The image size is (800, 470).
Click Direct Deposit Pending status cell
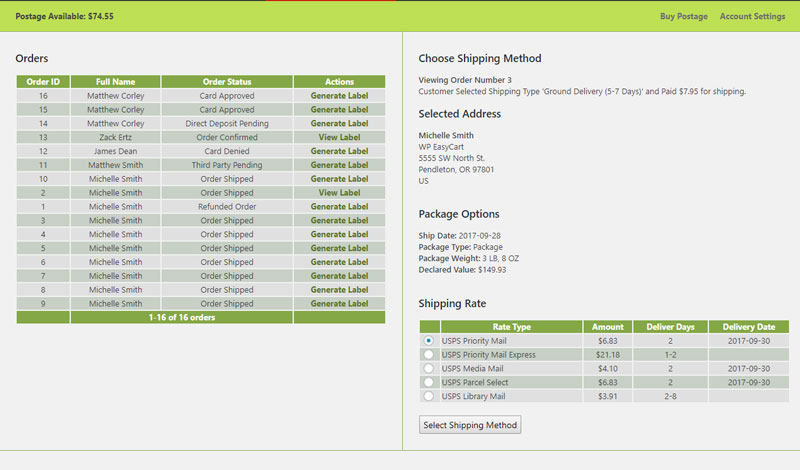pos(227,123)
